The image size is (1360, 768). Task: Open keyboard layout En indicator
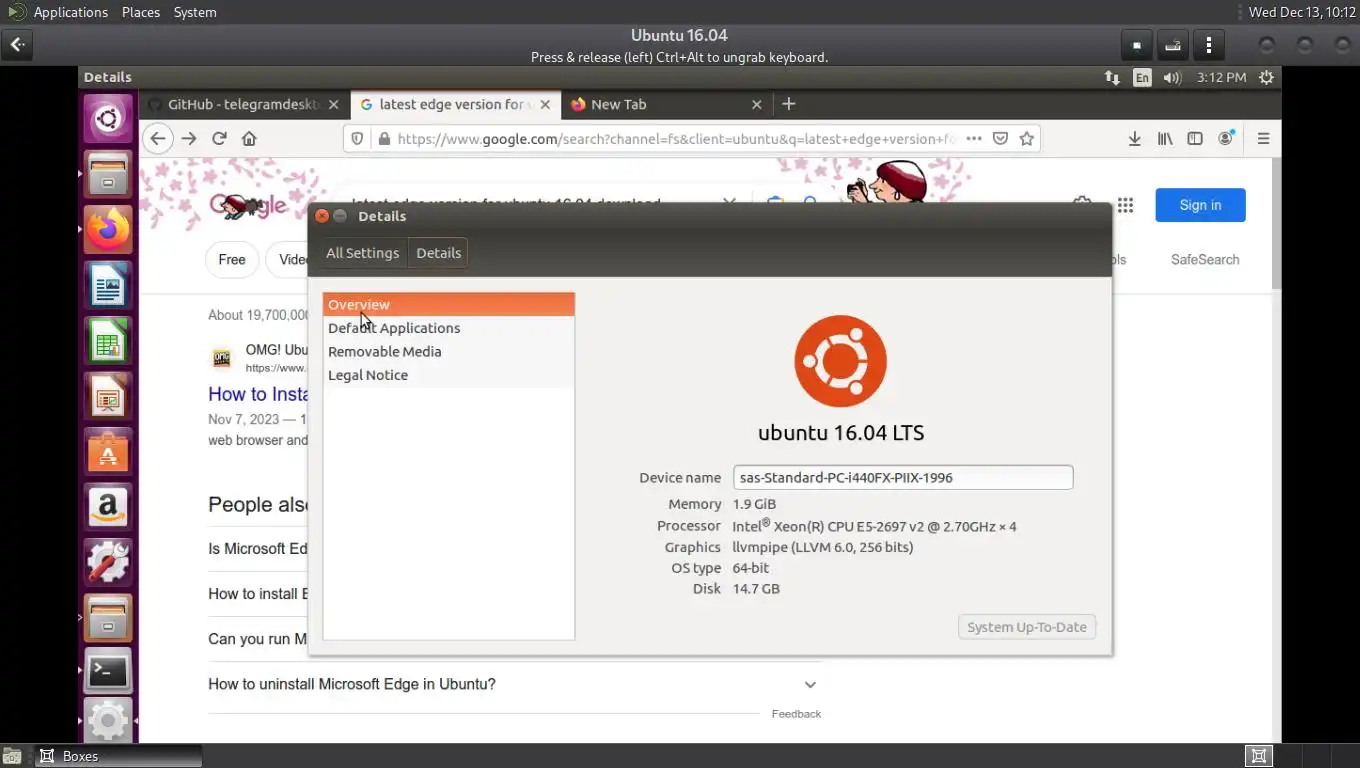pyautogui.click(x=1142, y=77)
